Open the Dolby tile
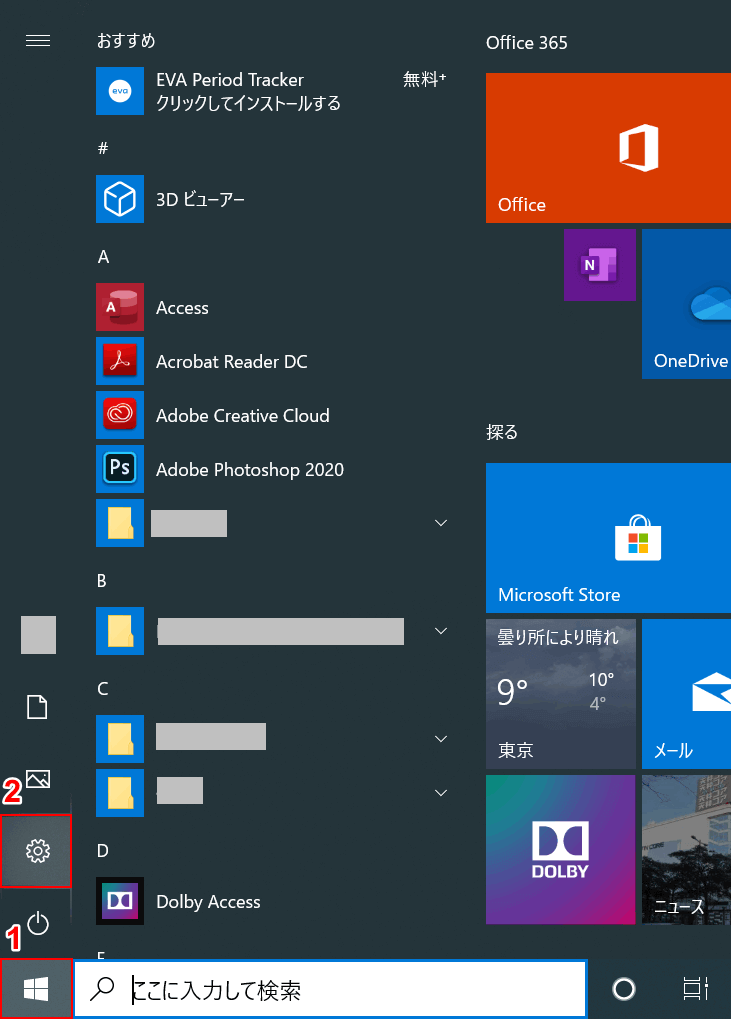Viewport: 731px width, 1019px height. point(560,849)
